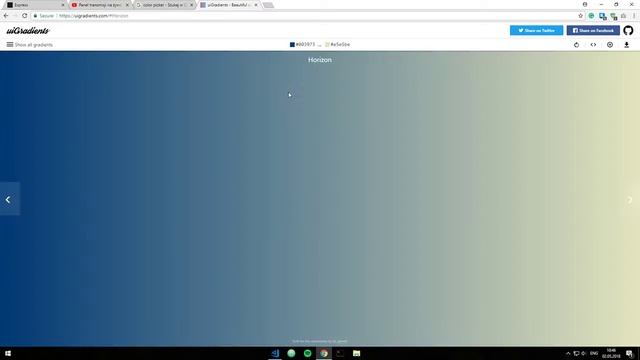Go to the previous gradient
The height and width of the screenshot is (360, 640).
9,199
